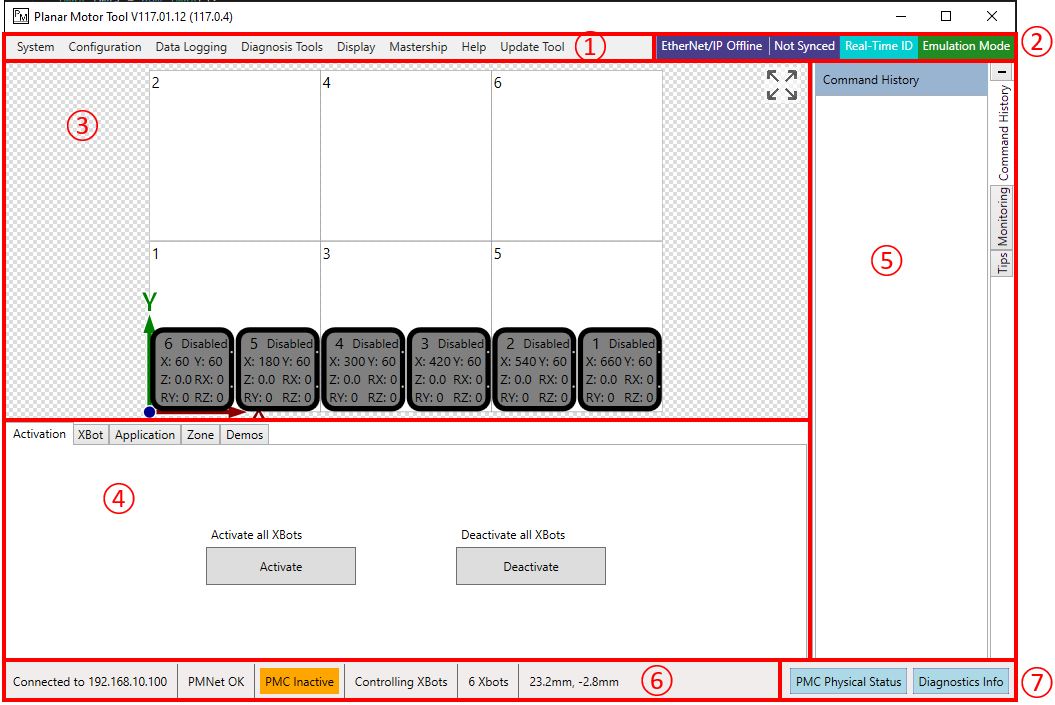Click the Real-Time ID indicator
The height and width of the screenshot is (705, 1055).
tap(878, 46)
